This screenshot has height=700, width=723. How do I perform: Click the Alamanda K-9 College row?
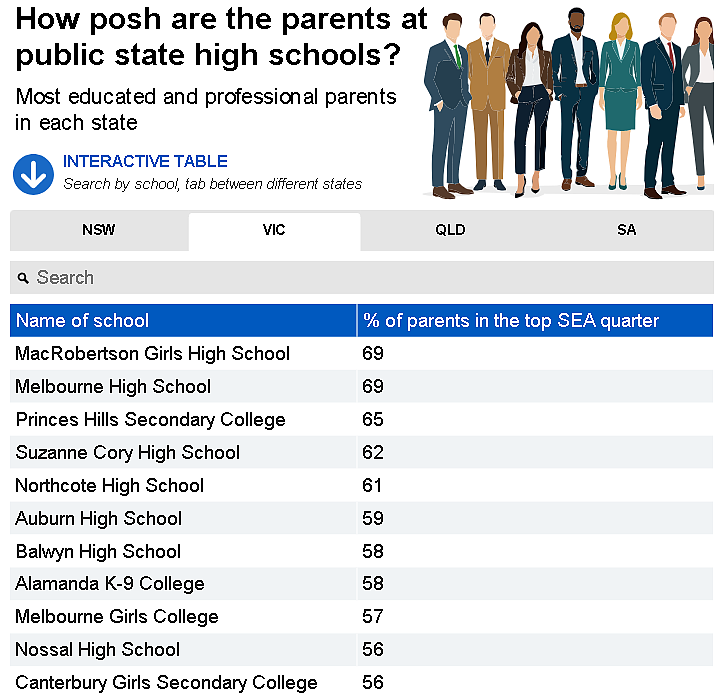pos(362,584)
